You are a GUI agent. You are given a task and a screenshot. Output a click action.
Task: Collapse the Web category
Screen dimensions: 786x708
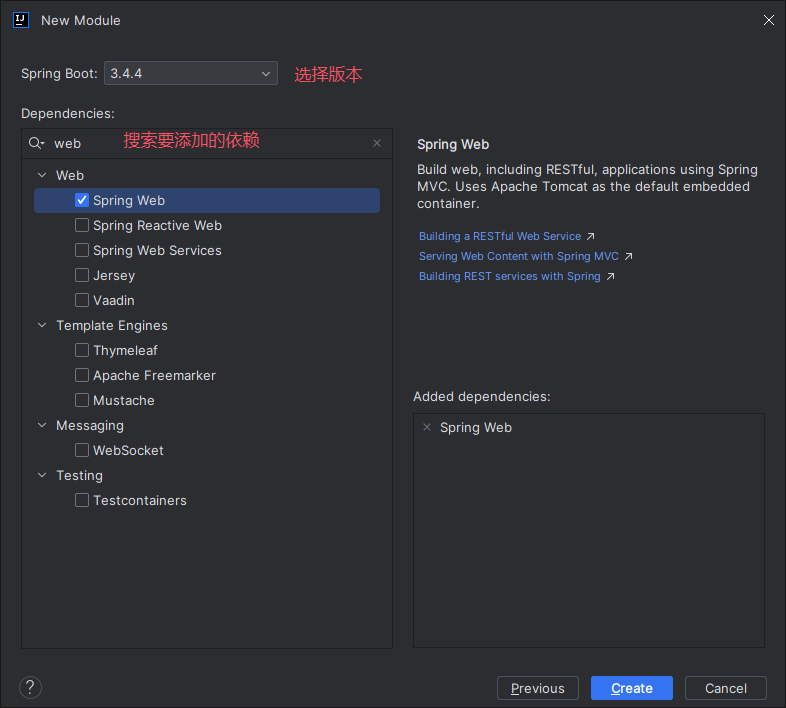pos(42,175)
